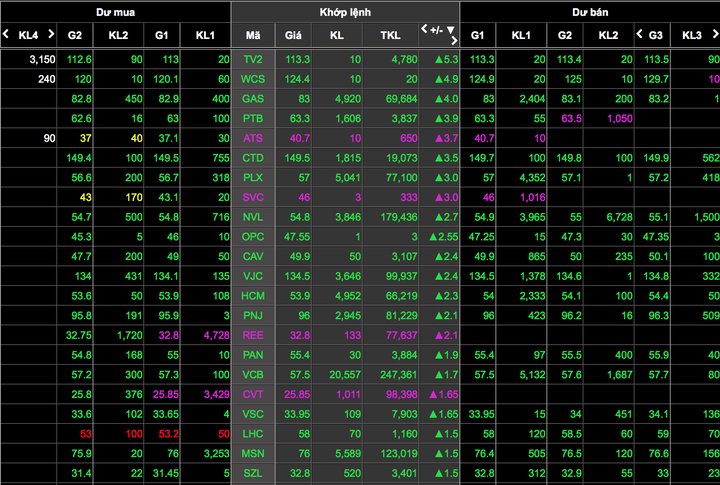Click the left chevron before the +/- header
This screenshot has height=485, width=720.
(424, 30)
